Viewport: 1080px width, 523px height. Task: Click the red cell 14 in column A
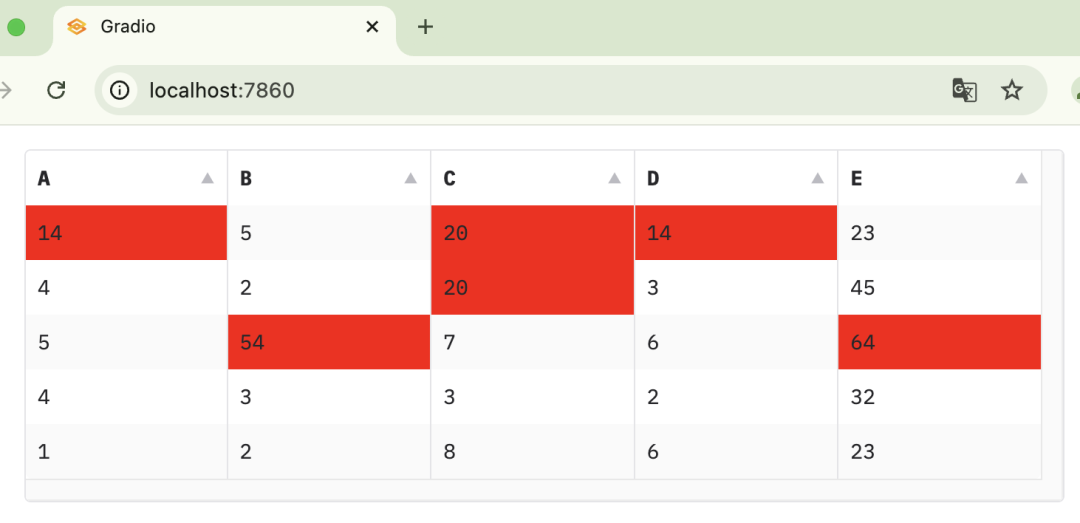click(x=126, y=233)
